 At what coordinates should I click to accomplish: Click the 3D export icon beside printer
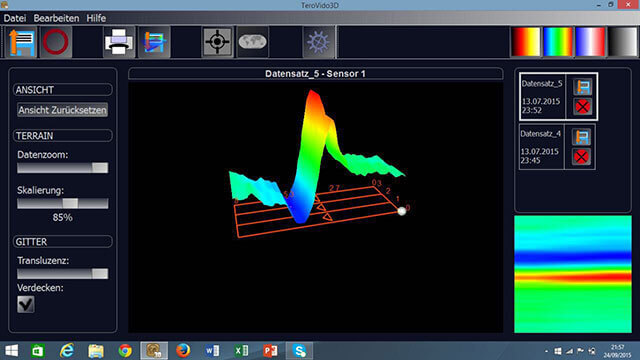click(x=154, y=42)
